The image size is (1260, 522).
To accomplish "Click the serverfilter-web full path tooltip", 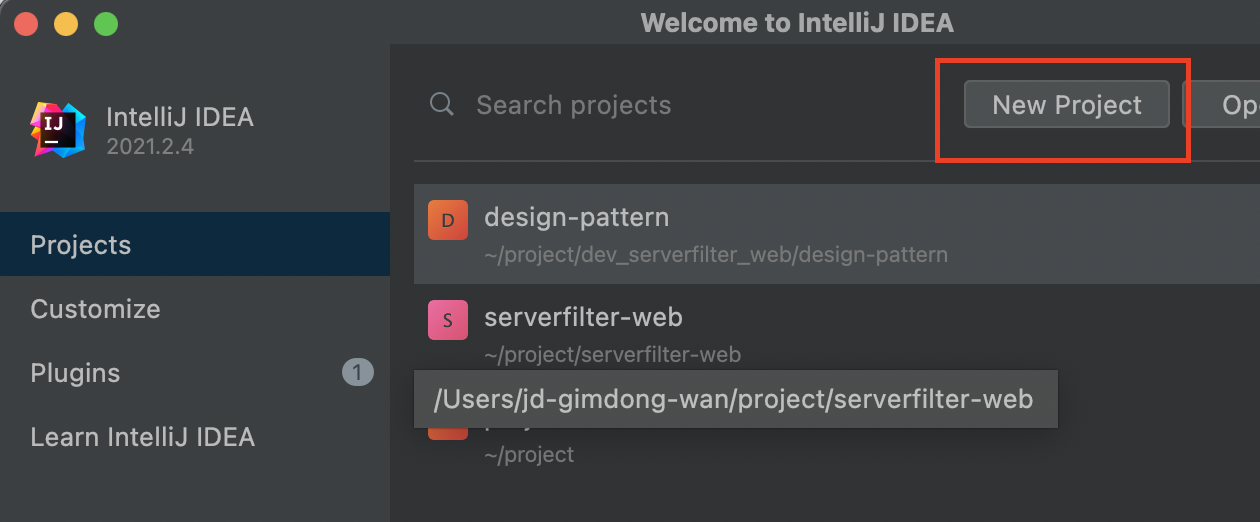I will [734, 400].
